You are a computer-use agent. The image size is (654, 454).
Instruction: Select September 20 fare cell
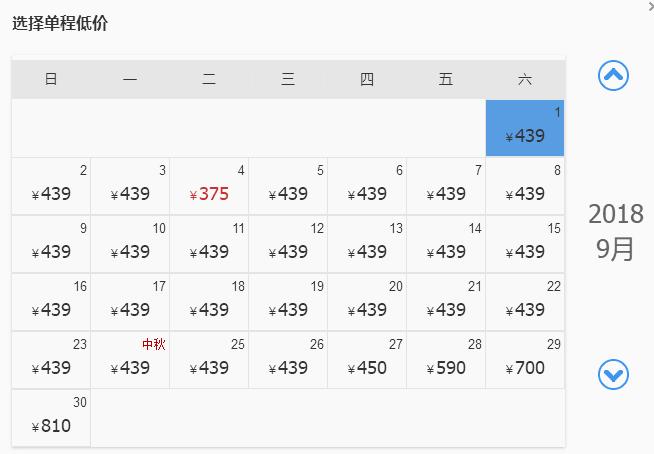tap(367, 302)
